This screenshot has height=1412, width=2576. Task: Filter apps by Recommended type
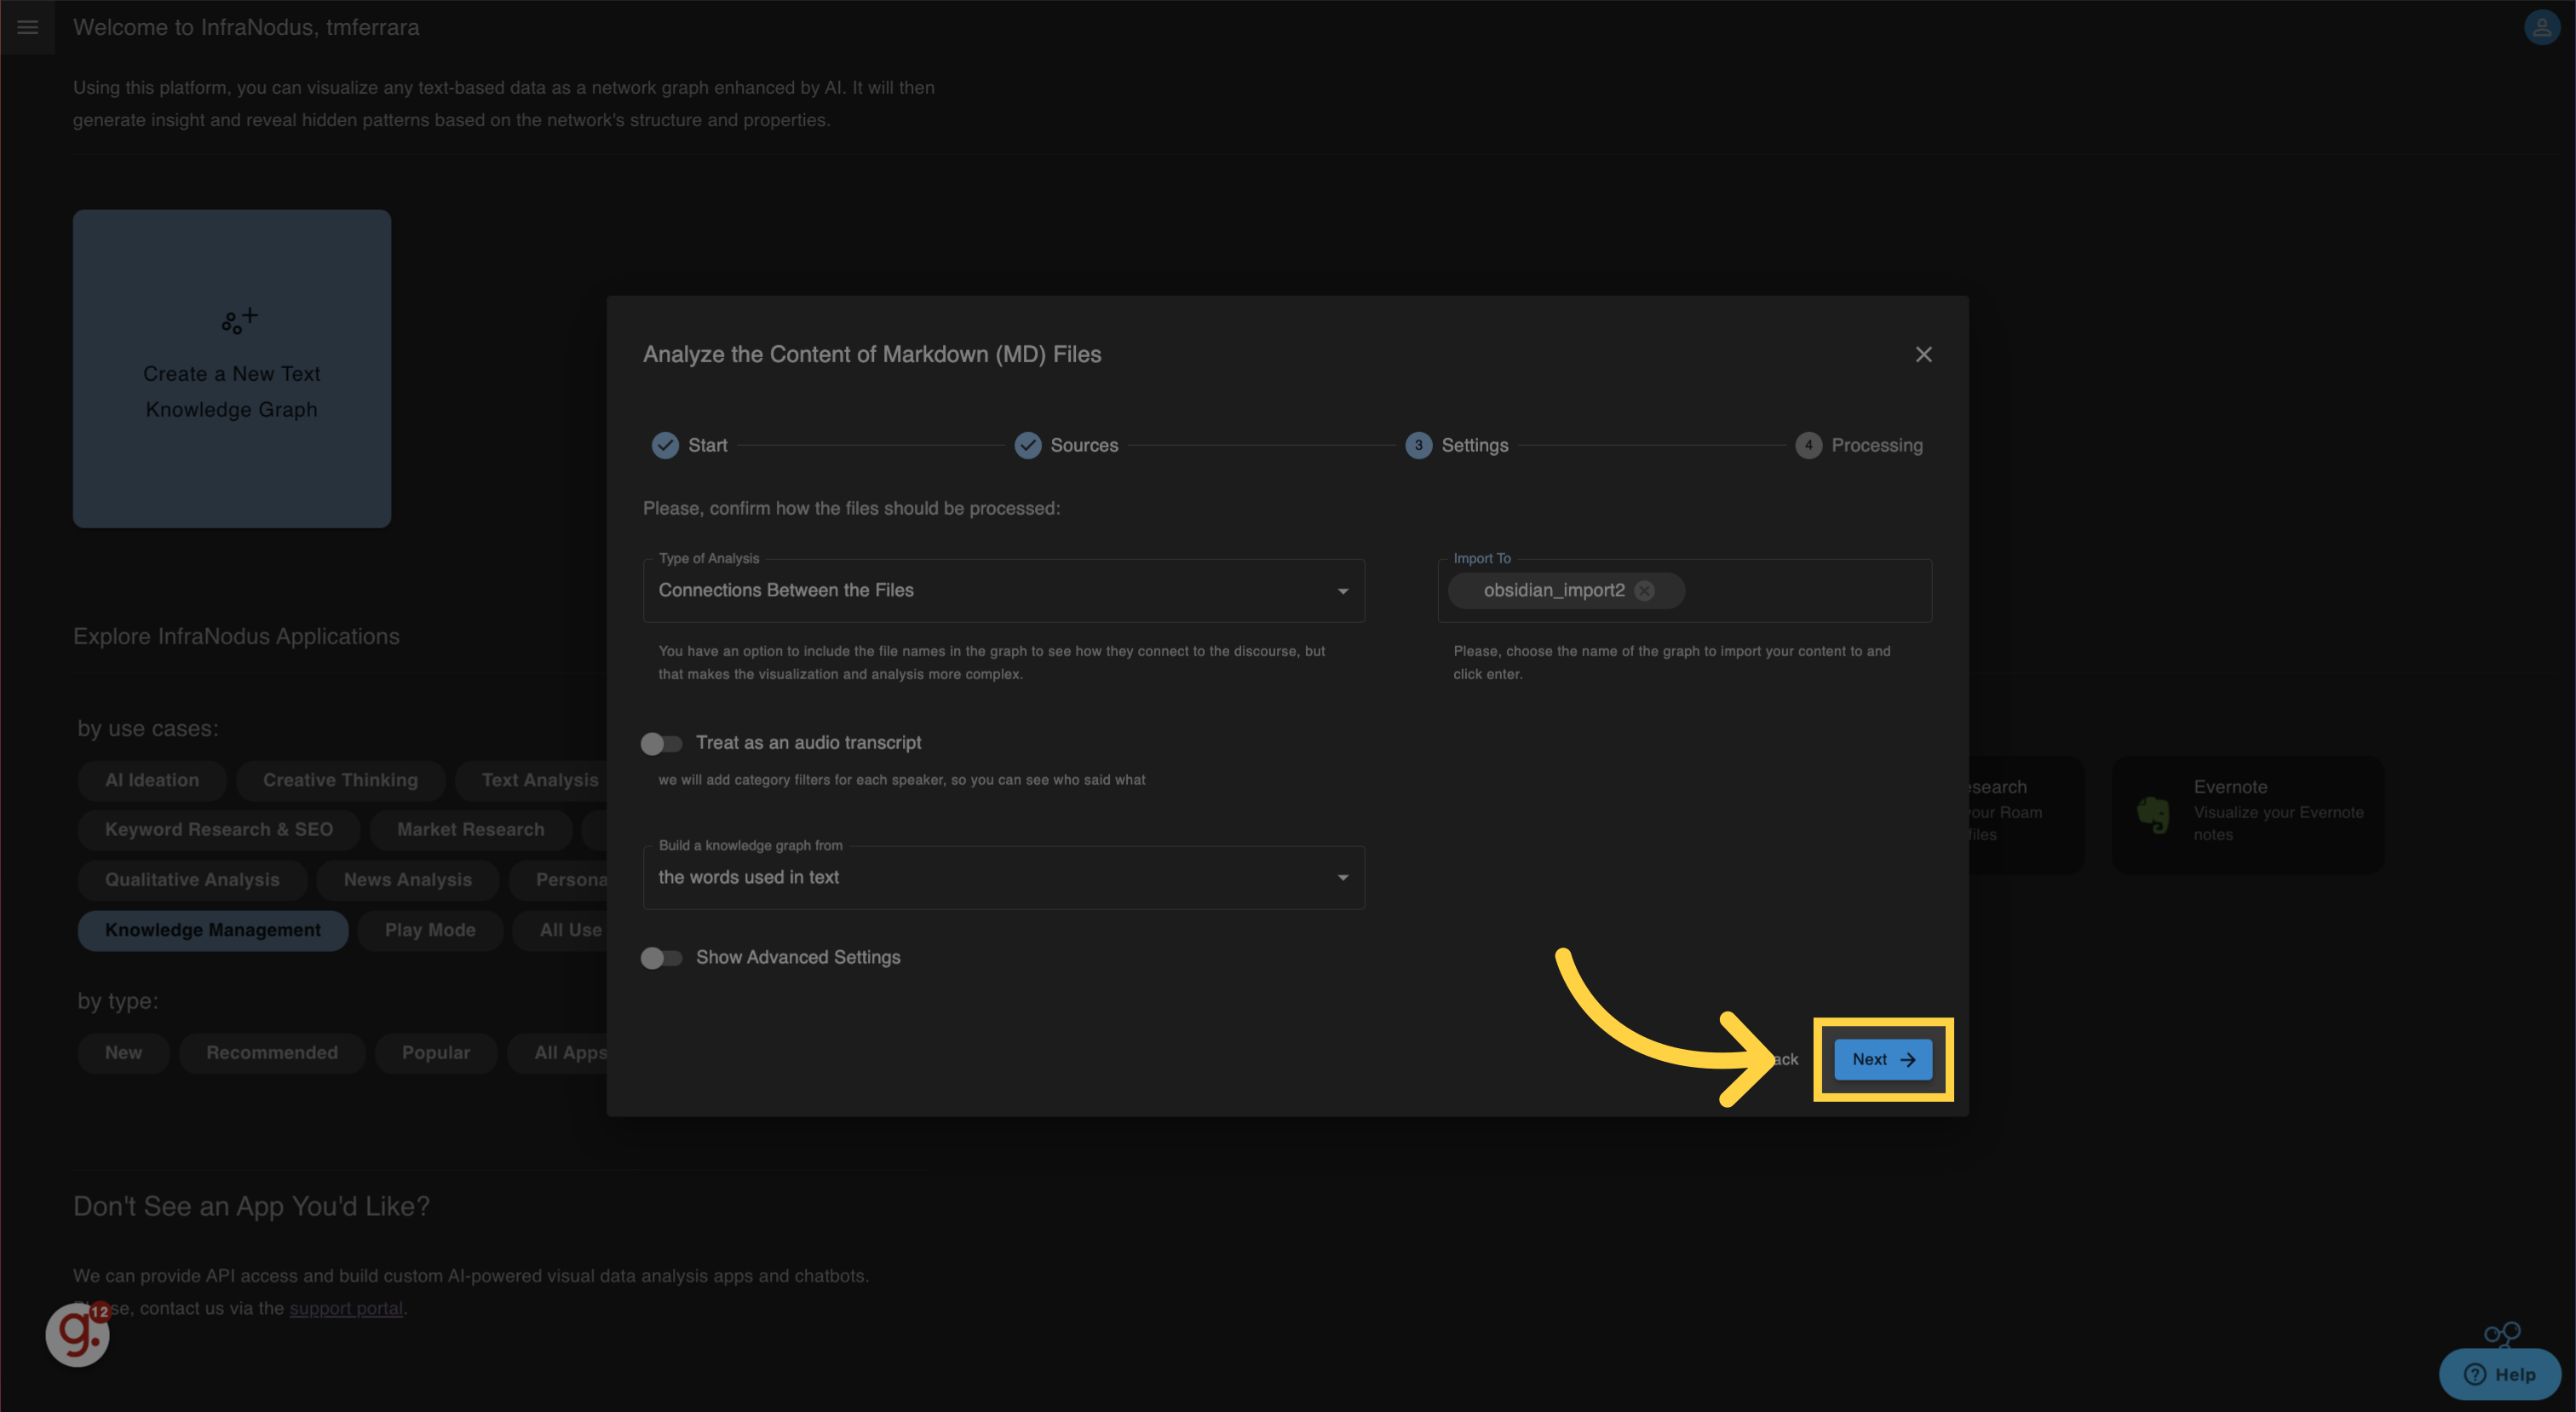pyautogui.click(x=272, y=1053)
